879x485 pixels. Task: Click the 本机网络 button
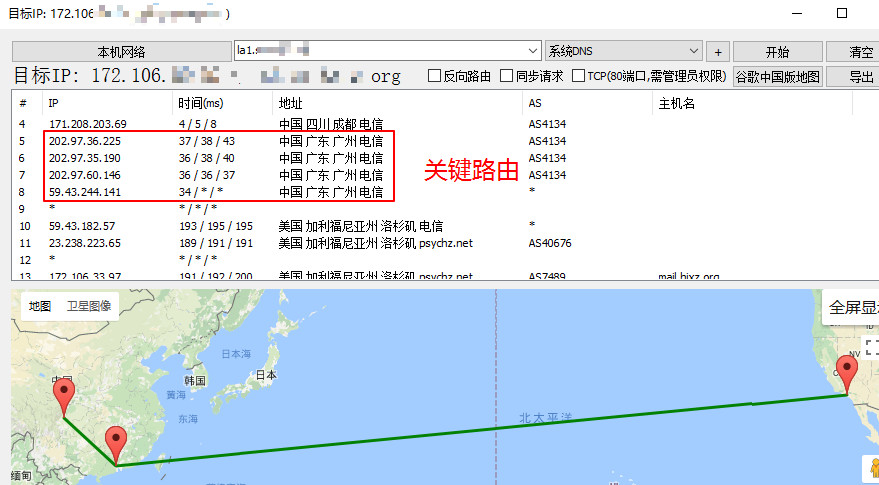[121, 52]
